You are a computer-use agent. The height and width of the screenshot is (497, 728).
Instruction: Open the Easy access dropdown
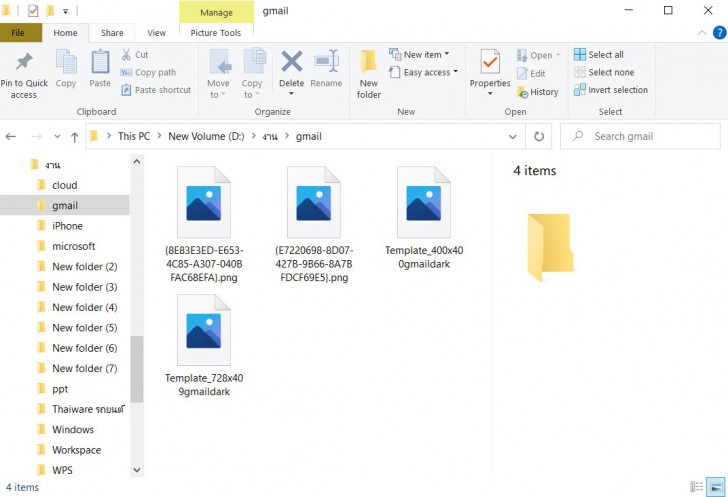pos(423,72)
